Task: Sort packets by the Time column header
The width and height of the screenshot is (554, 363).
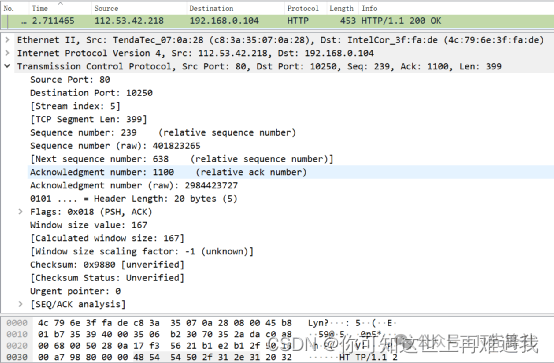Action: tap(40, 8)
